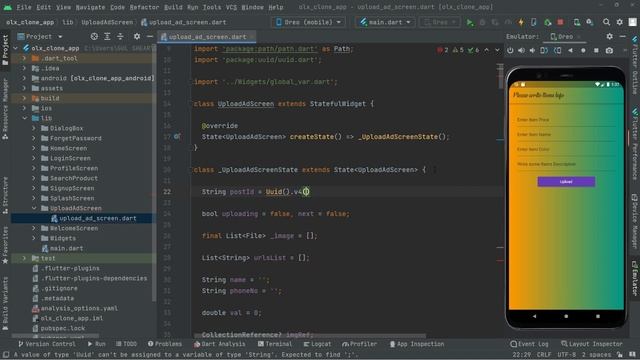The width and height of the screenshot is (640, 360).
Task: Open the VCS menu
Action: tap(231, 7)
